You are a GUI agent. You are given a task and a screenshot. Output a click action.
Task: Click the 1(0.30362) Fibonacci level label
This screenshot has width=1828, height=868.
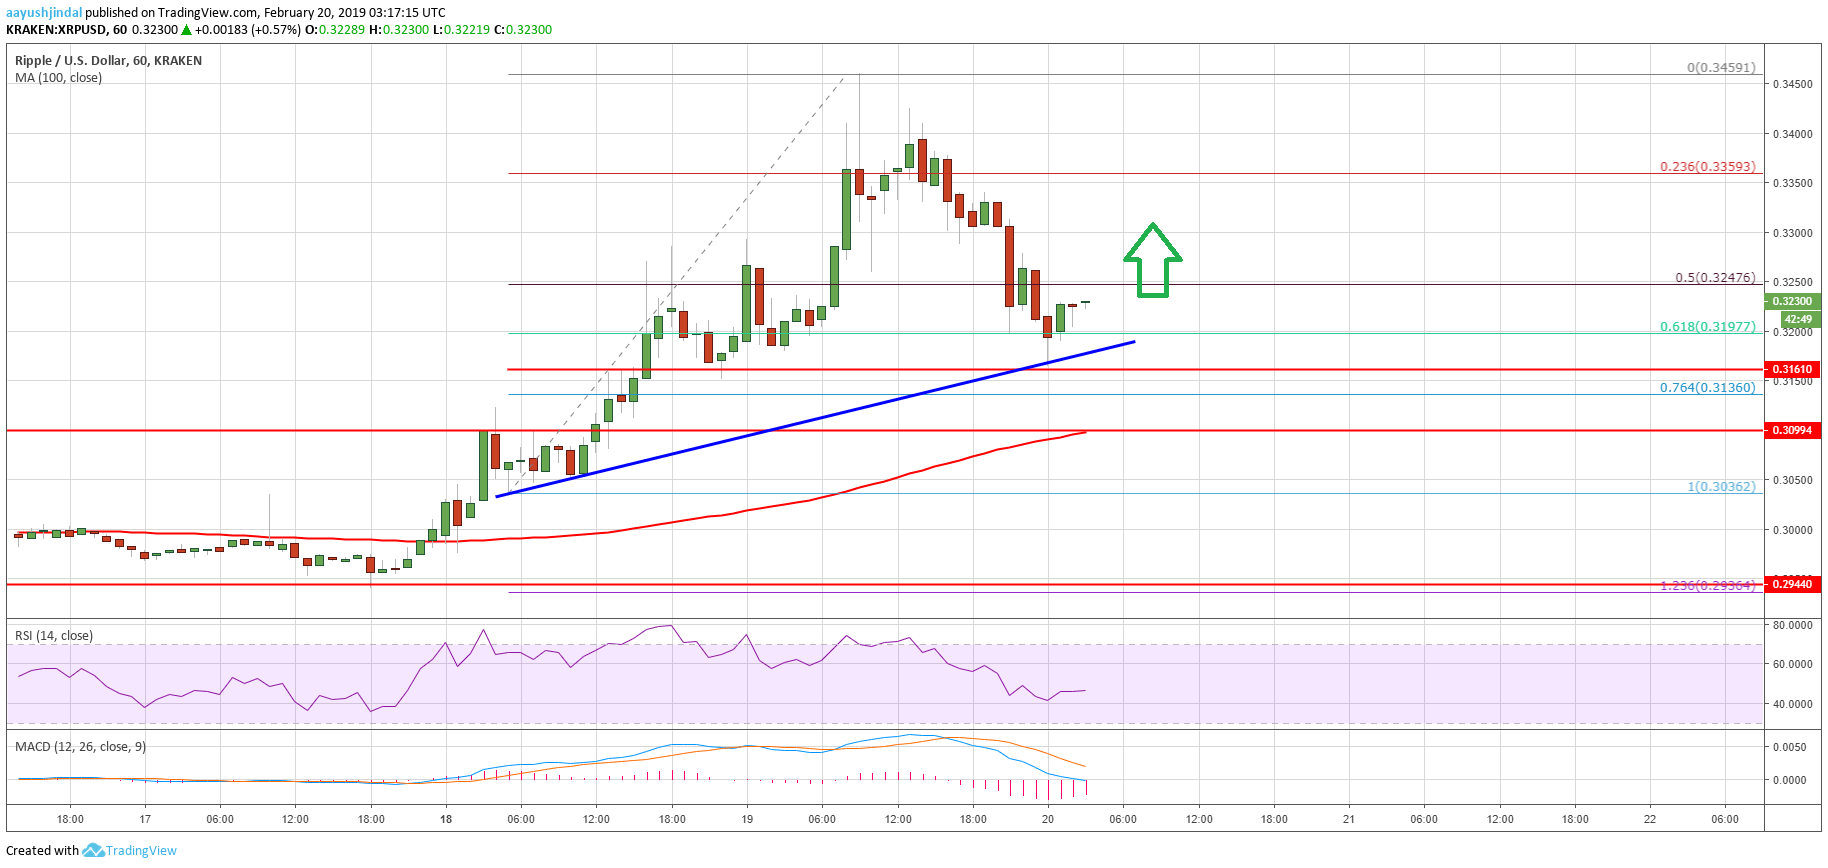[1722, 487]
